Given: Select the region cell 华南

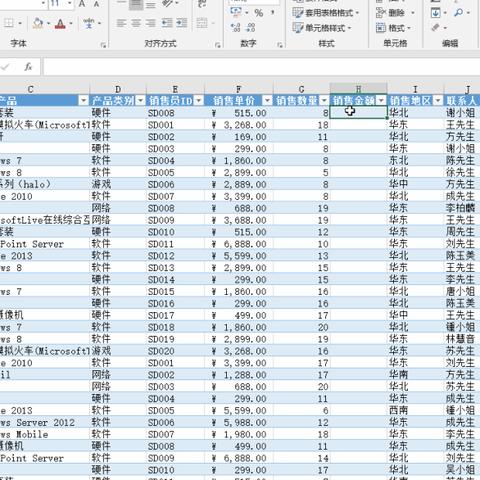Looking at the screenshot, I should (415, 375).
